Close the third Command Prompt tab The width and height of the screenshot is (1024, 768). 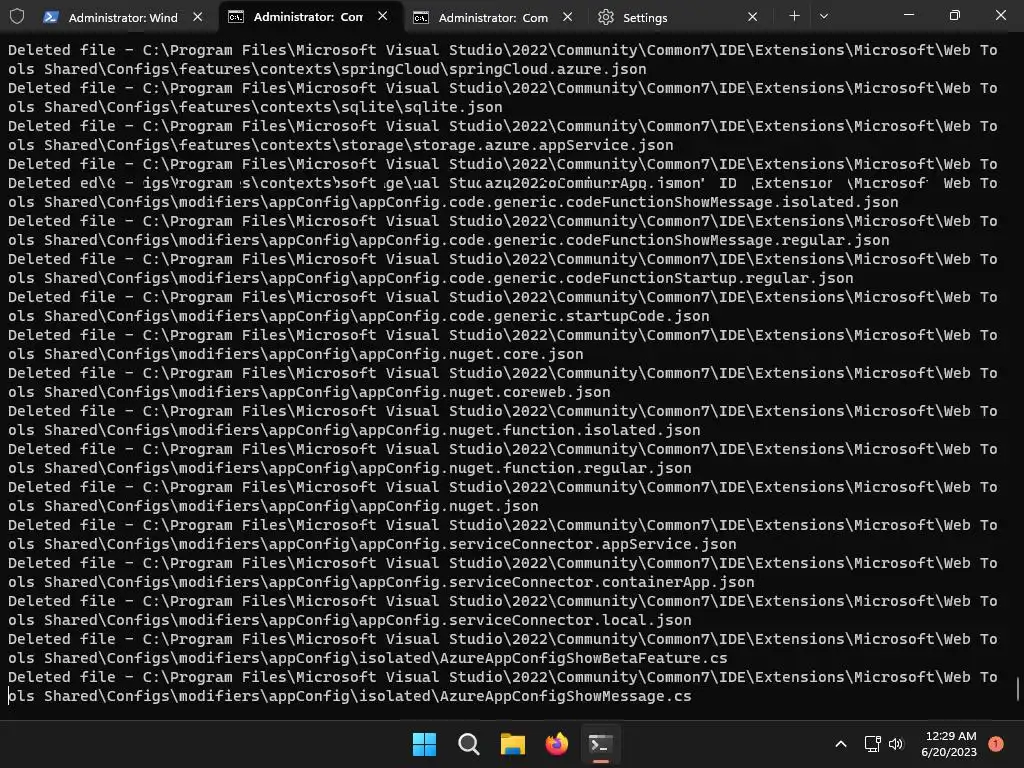[x=568, y=18]
